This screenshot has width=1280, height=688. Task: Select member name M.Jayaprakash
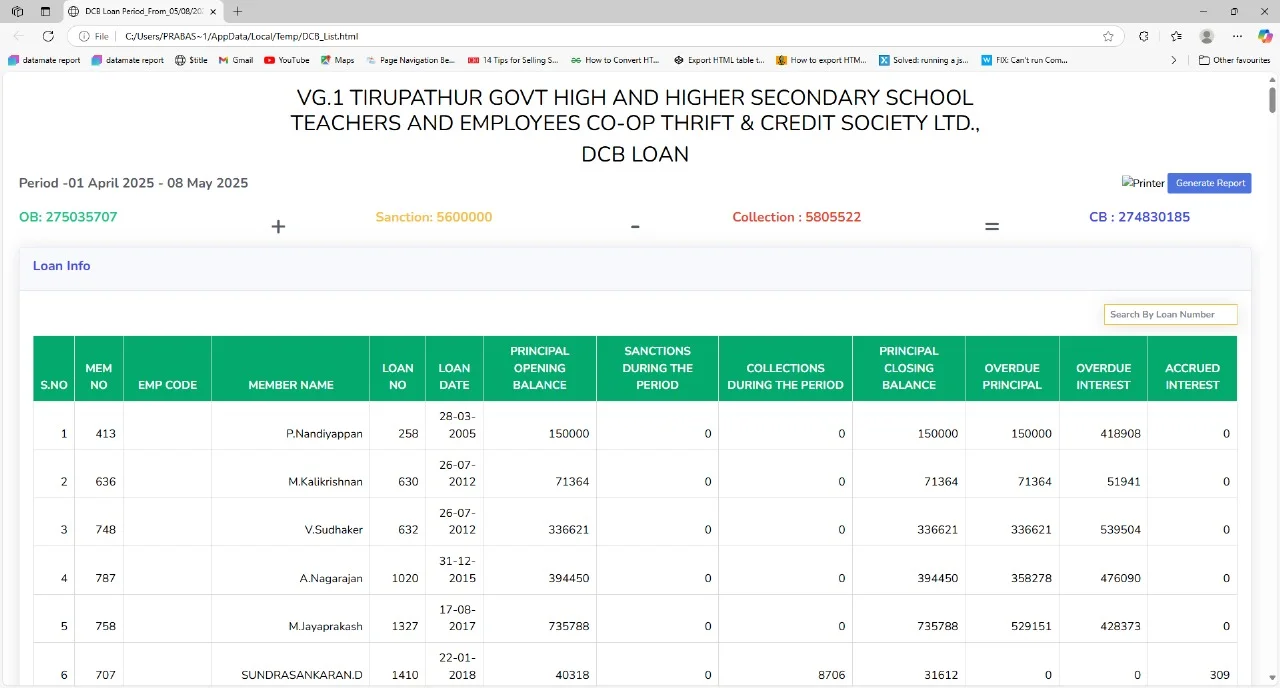pyautogui.click(x=325, y=627)
